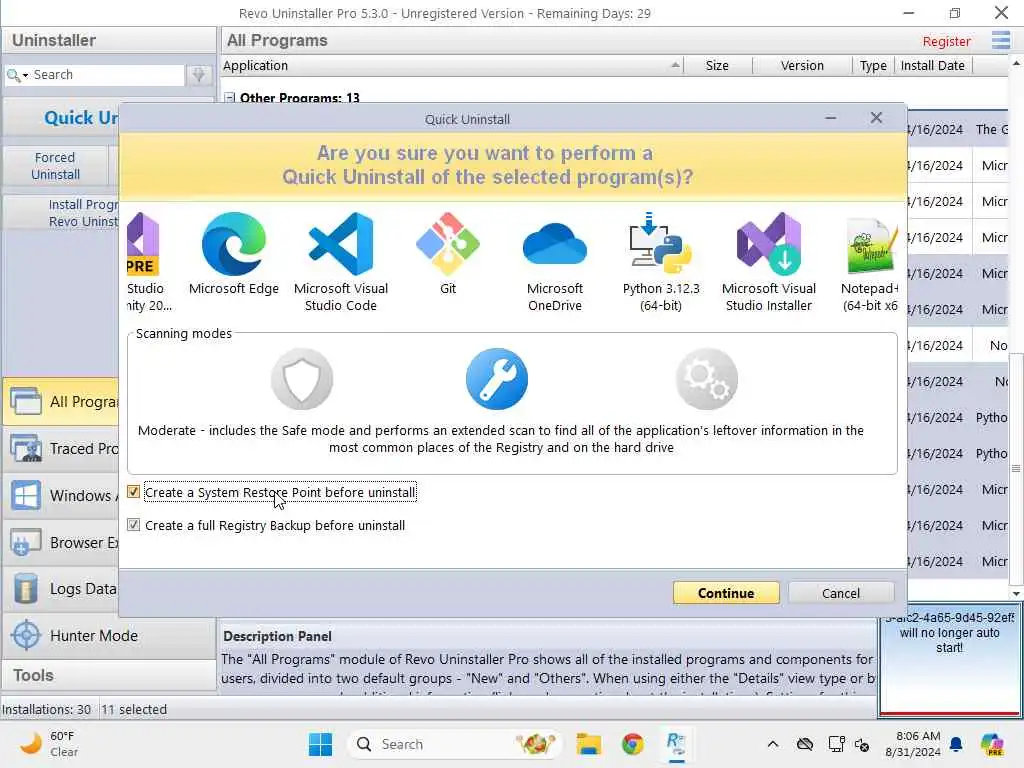Open Google Chrome from the taskbar
The image size is (1024, 768).
pyautogui.click(x=632, y=744)
